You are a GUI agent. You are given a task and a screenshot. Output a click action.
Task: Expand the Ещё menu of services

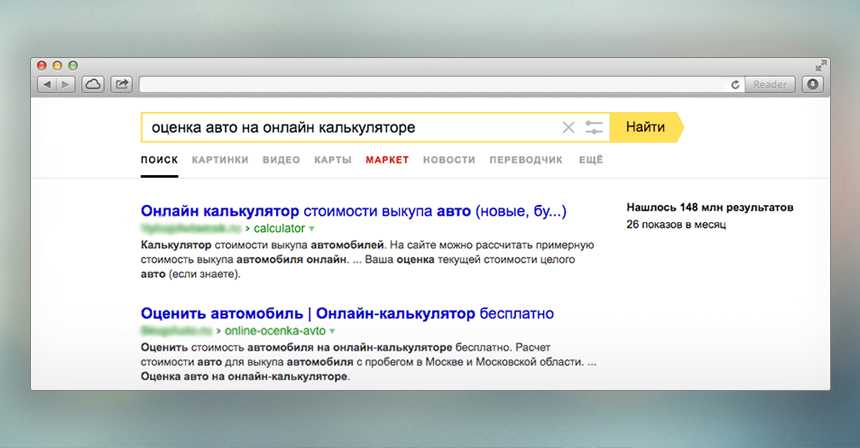tap(590, 160)
